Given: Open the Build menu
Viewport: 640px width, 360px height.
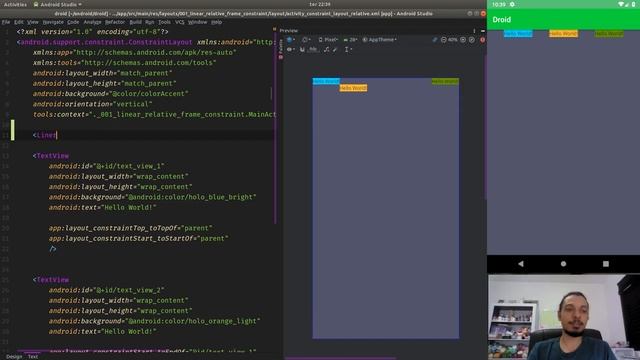Looking at the screenshot, I should [136, 22].
